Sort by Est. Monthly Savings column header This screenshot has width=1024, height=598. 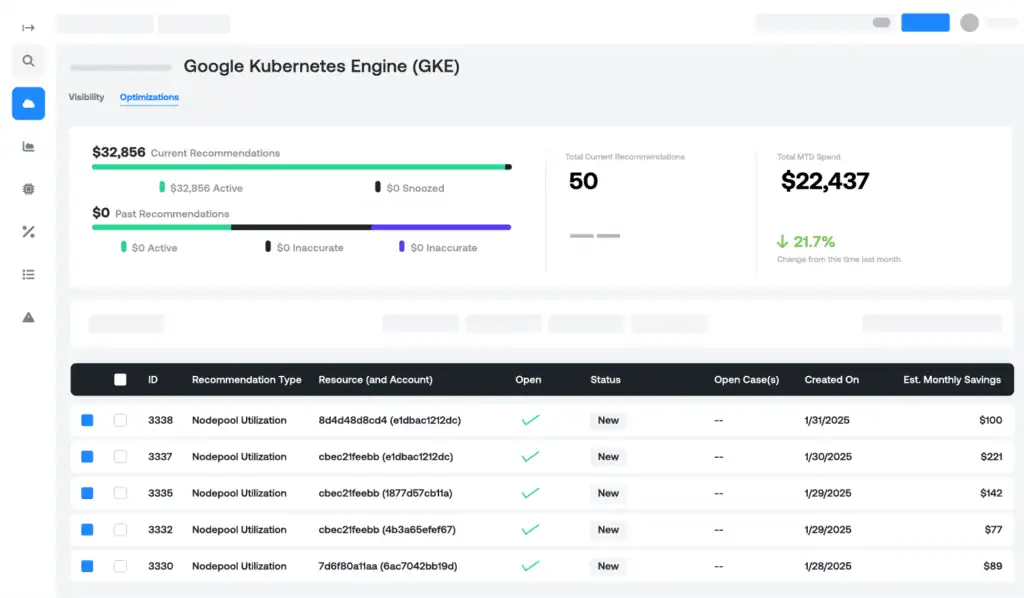click(951, 380)
